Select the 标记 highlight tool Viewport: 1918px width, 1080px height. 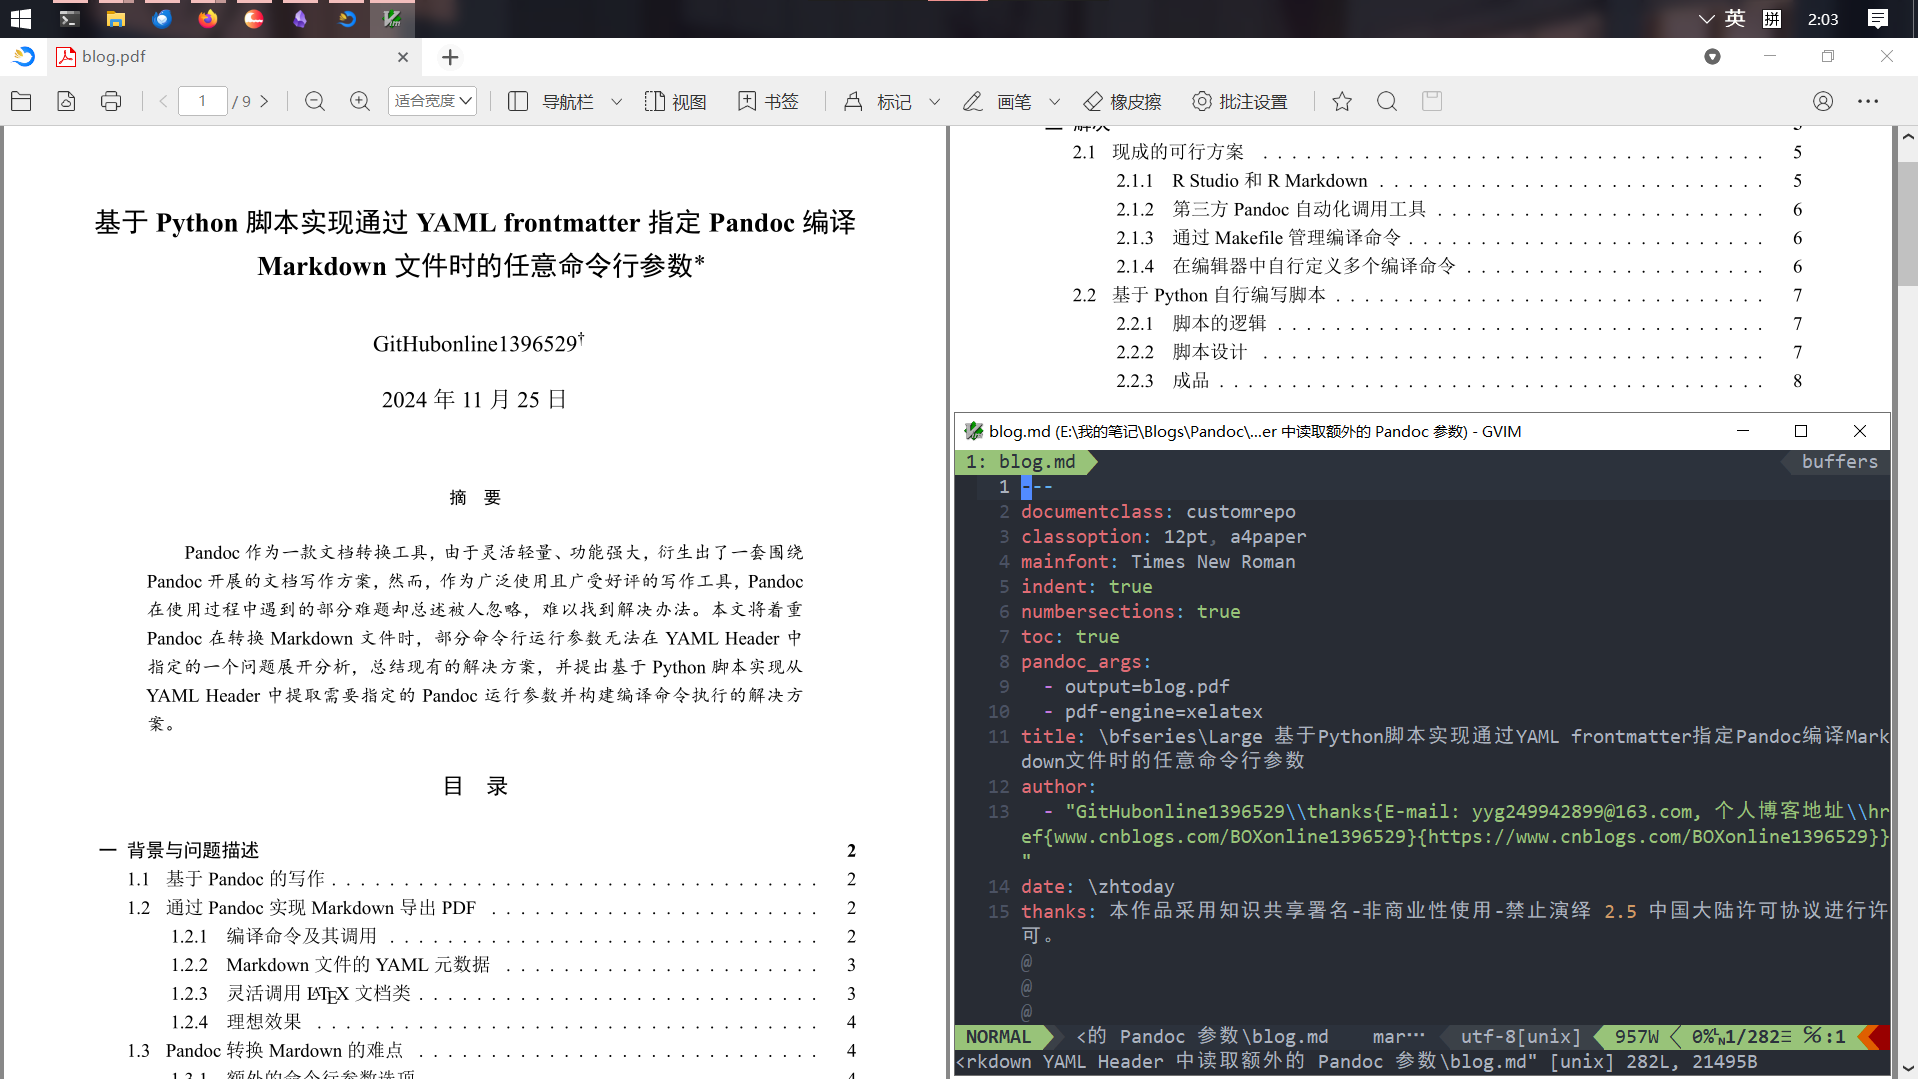(878, 101)
